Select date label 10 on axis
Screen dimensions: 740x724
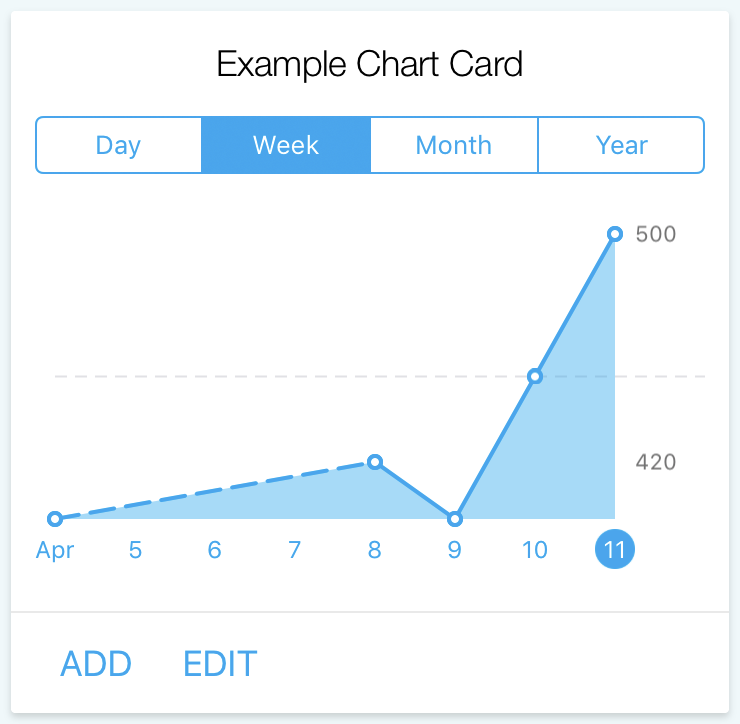point(535,550)
